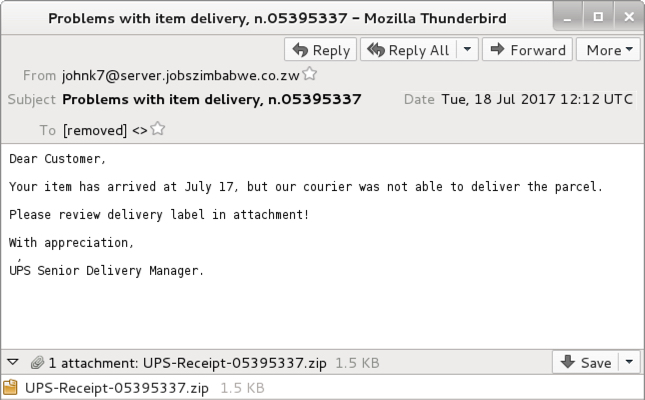Minimize the Thunderbird window
Image resolution: width=645 pixels, height=400 pixels.
[x=568, y=17]
